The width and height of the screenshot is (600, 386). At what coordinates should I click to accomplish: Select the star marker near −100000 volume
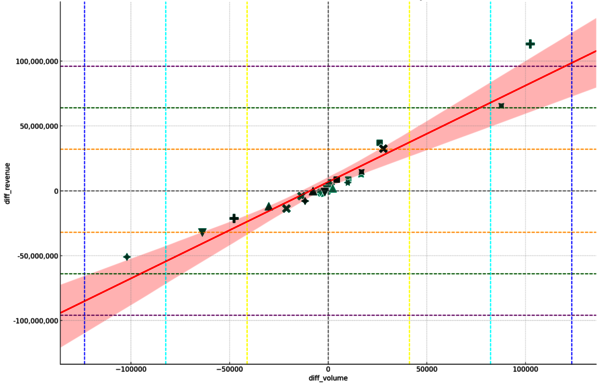pos(127,257)
